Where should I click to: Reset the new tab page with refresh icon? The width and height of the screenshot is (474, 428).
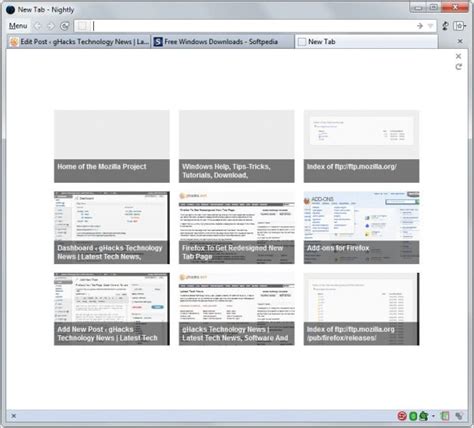[x=459, y=67]
